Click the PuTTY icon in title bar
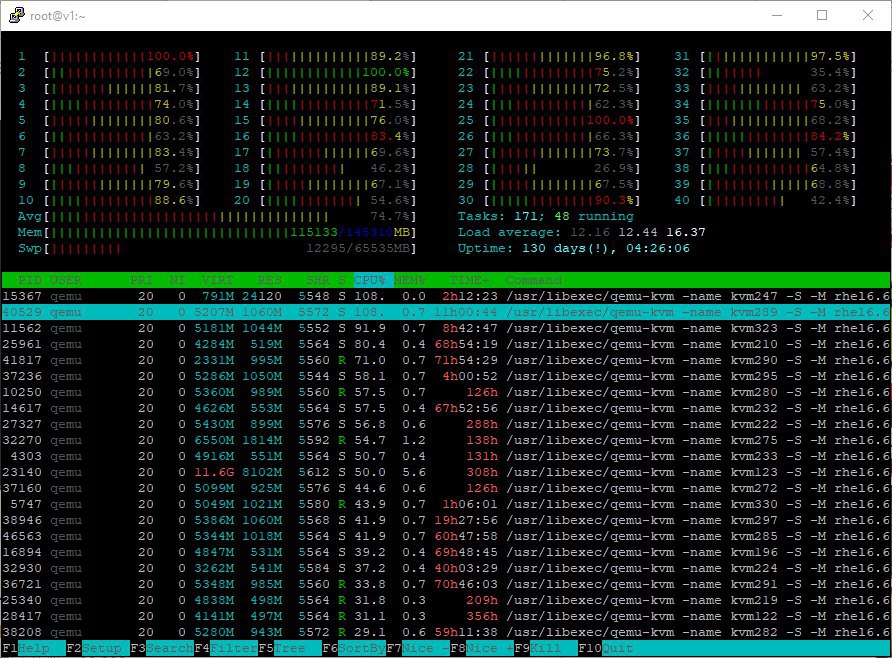The image size is (892, 658). pos(16,15)
